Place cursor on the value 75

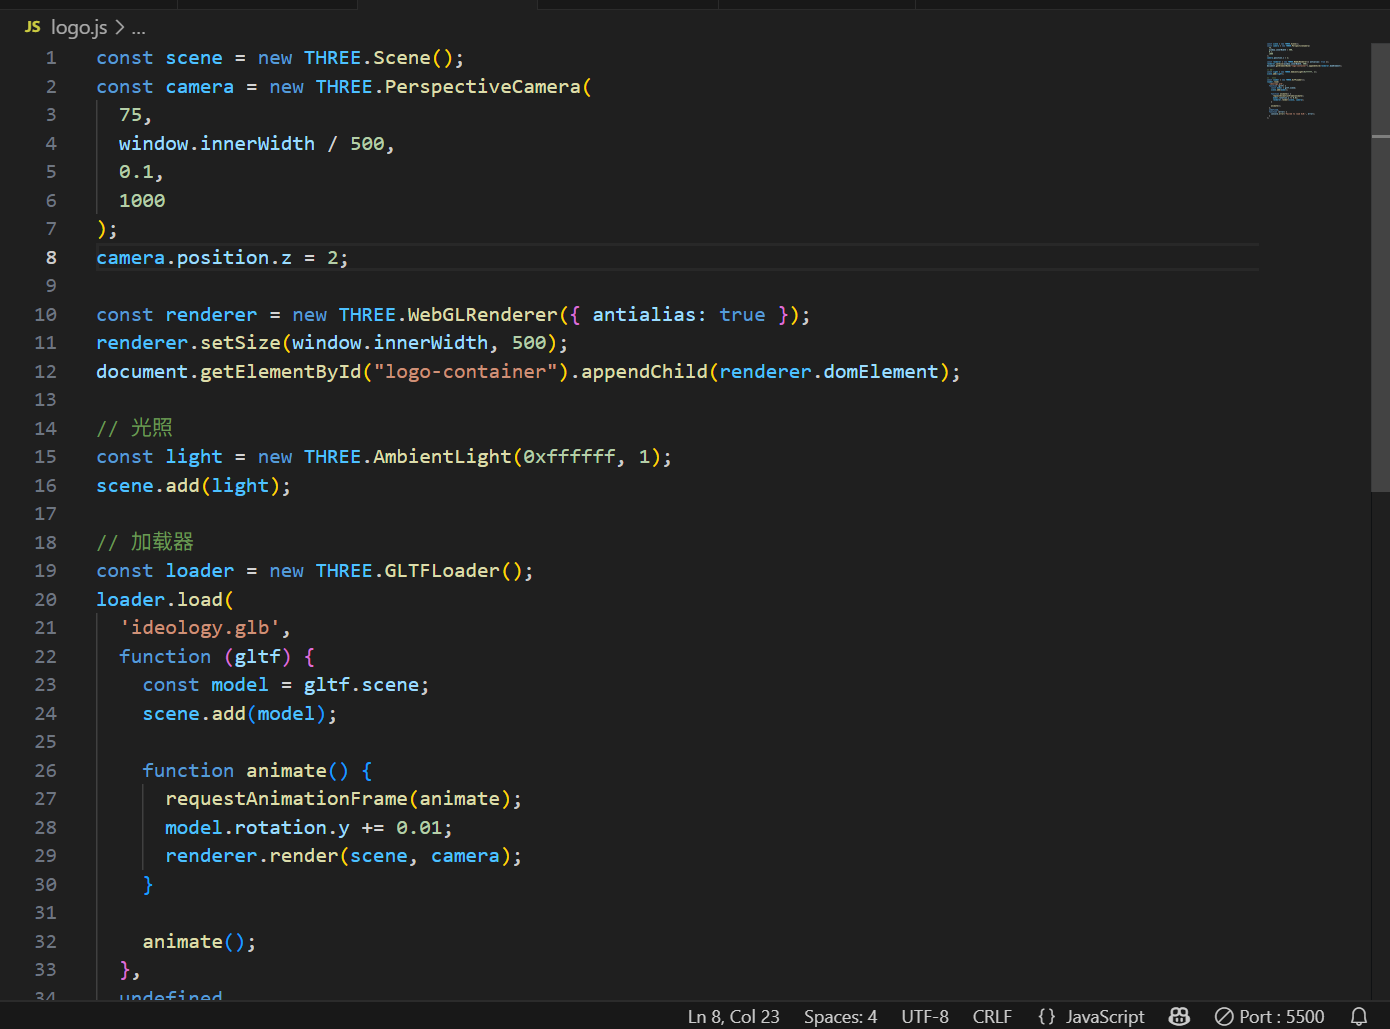coord(131,115)
